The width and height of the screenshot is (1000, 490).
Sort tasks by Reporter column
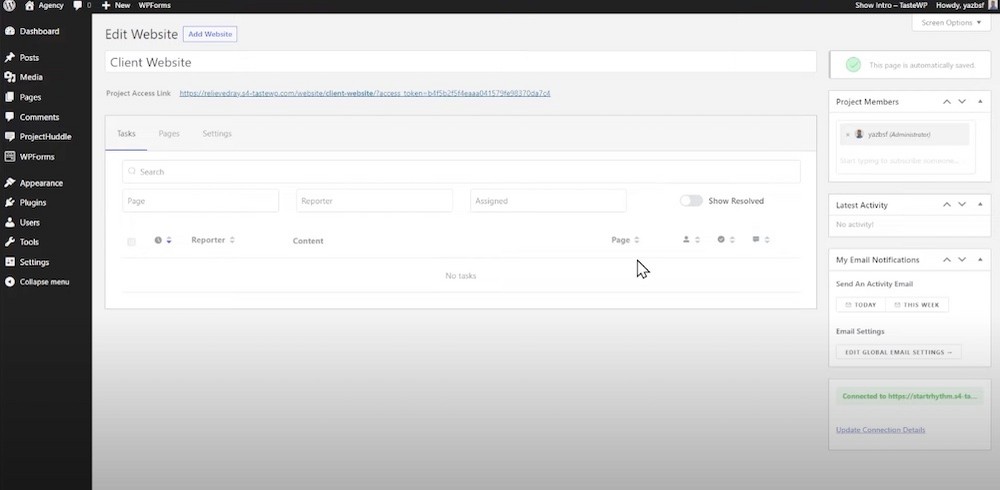coord(213,240)
